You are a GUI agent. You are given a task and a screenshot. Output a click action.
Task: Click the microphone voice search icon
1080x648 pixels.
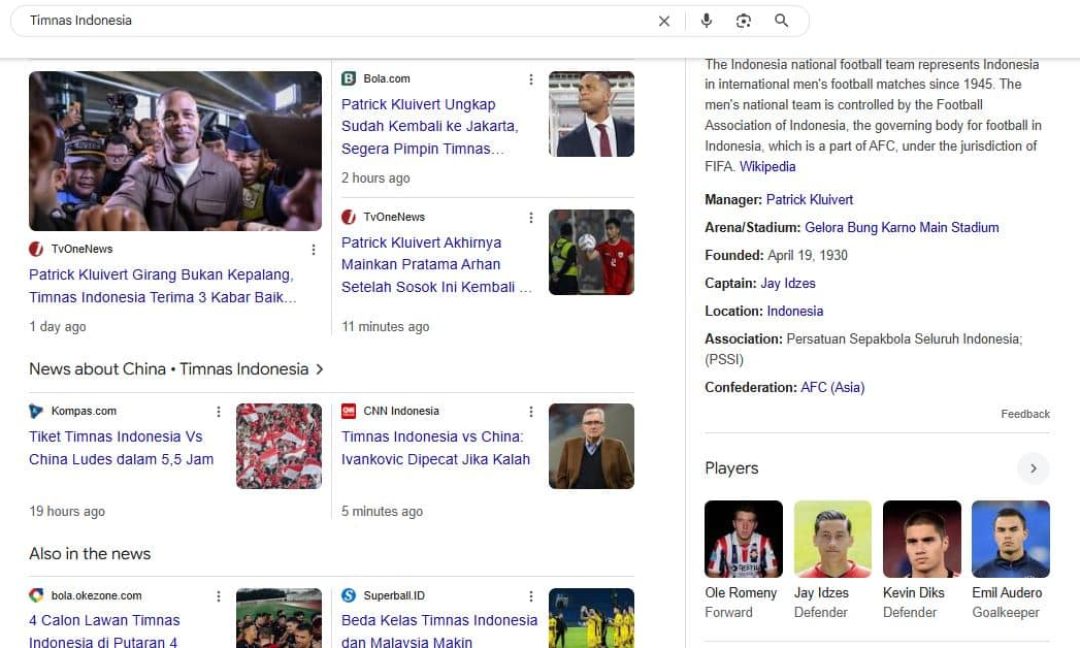coord(707,20)
